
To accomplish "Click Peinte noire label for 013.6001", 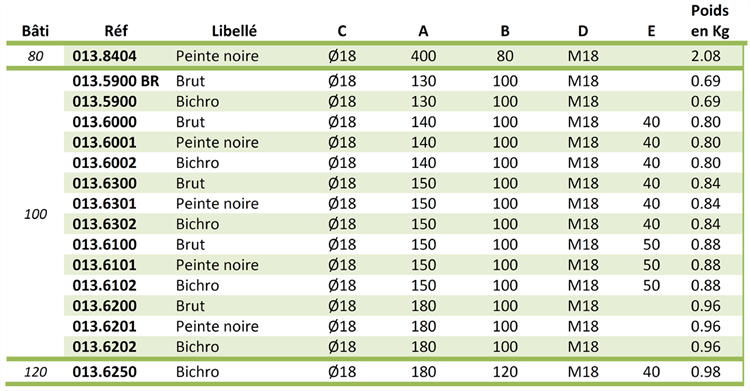I will pos(217,143).
